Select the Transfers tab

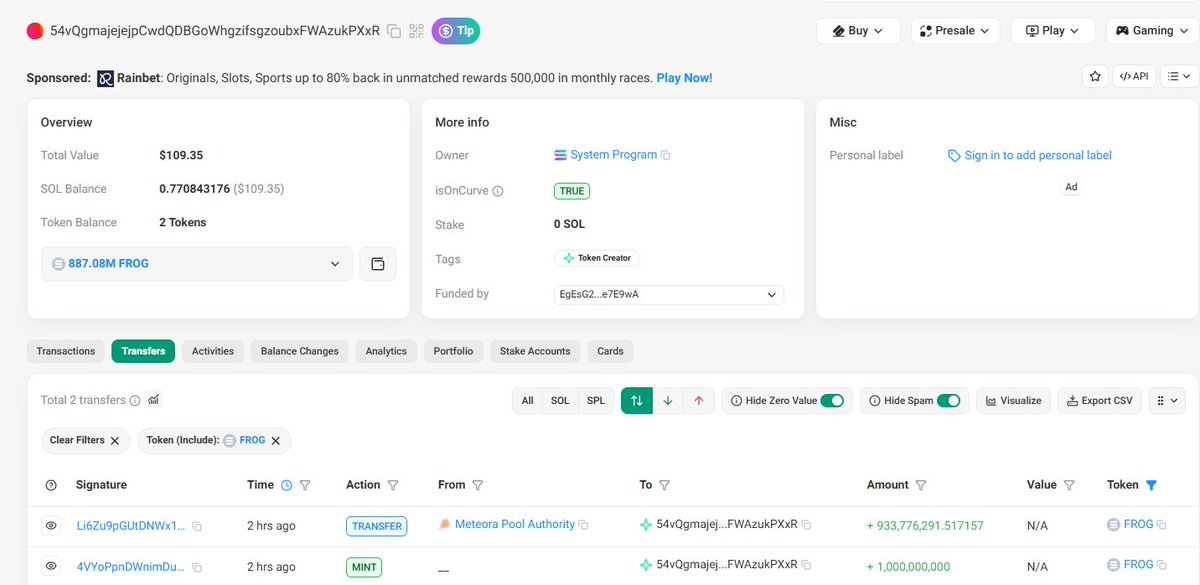(143, 351)
